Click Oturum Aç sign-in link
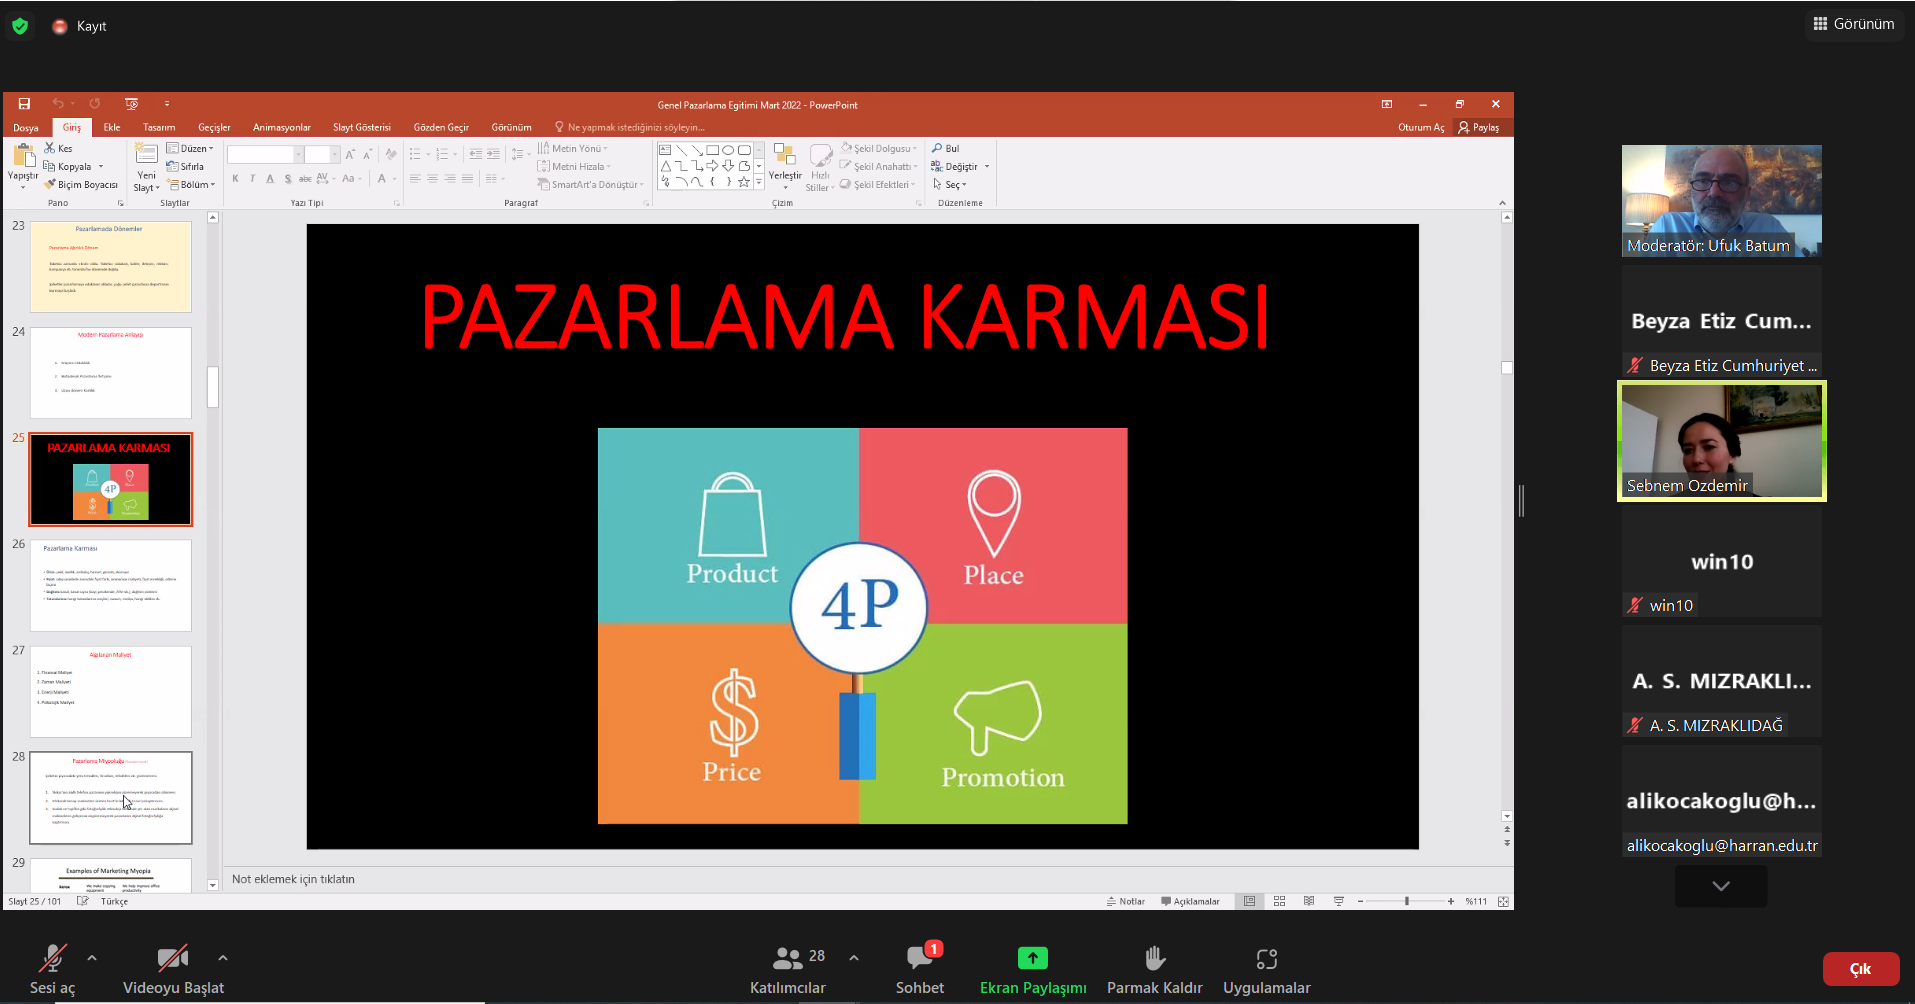Image resolution: width=1915 pixels, height=1004 pixels. click(x=1421, y=128)
